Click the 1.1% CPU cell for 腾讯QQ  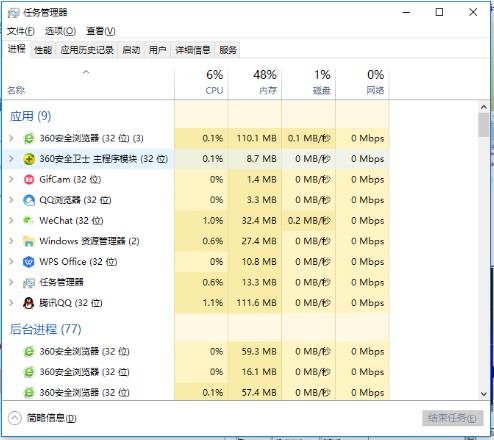coord(201,303)
